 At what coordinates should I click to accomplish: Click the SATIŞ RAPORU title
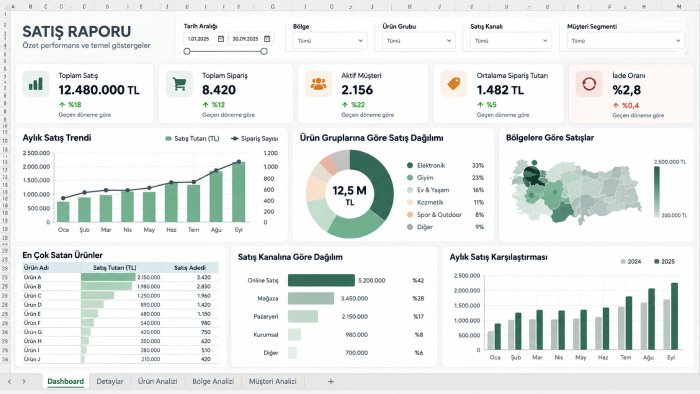pyautogui.click(x=77, y=31)
